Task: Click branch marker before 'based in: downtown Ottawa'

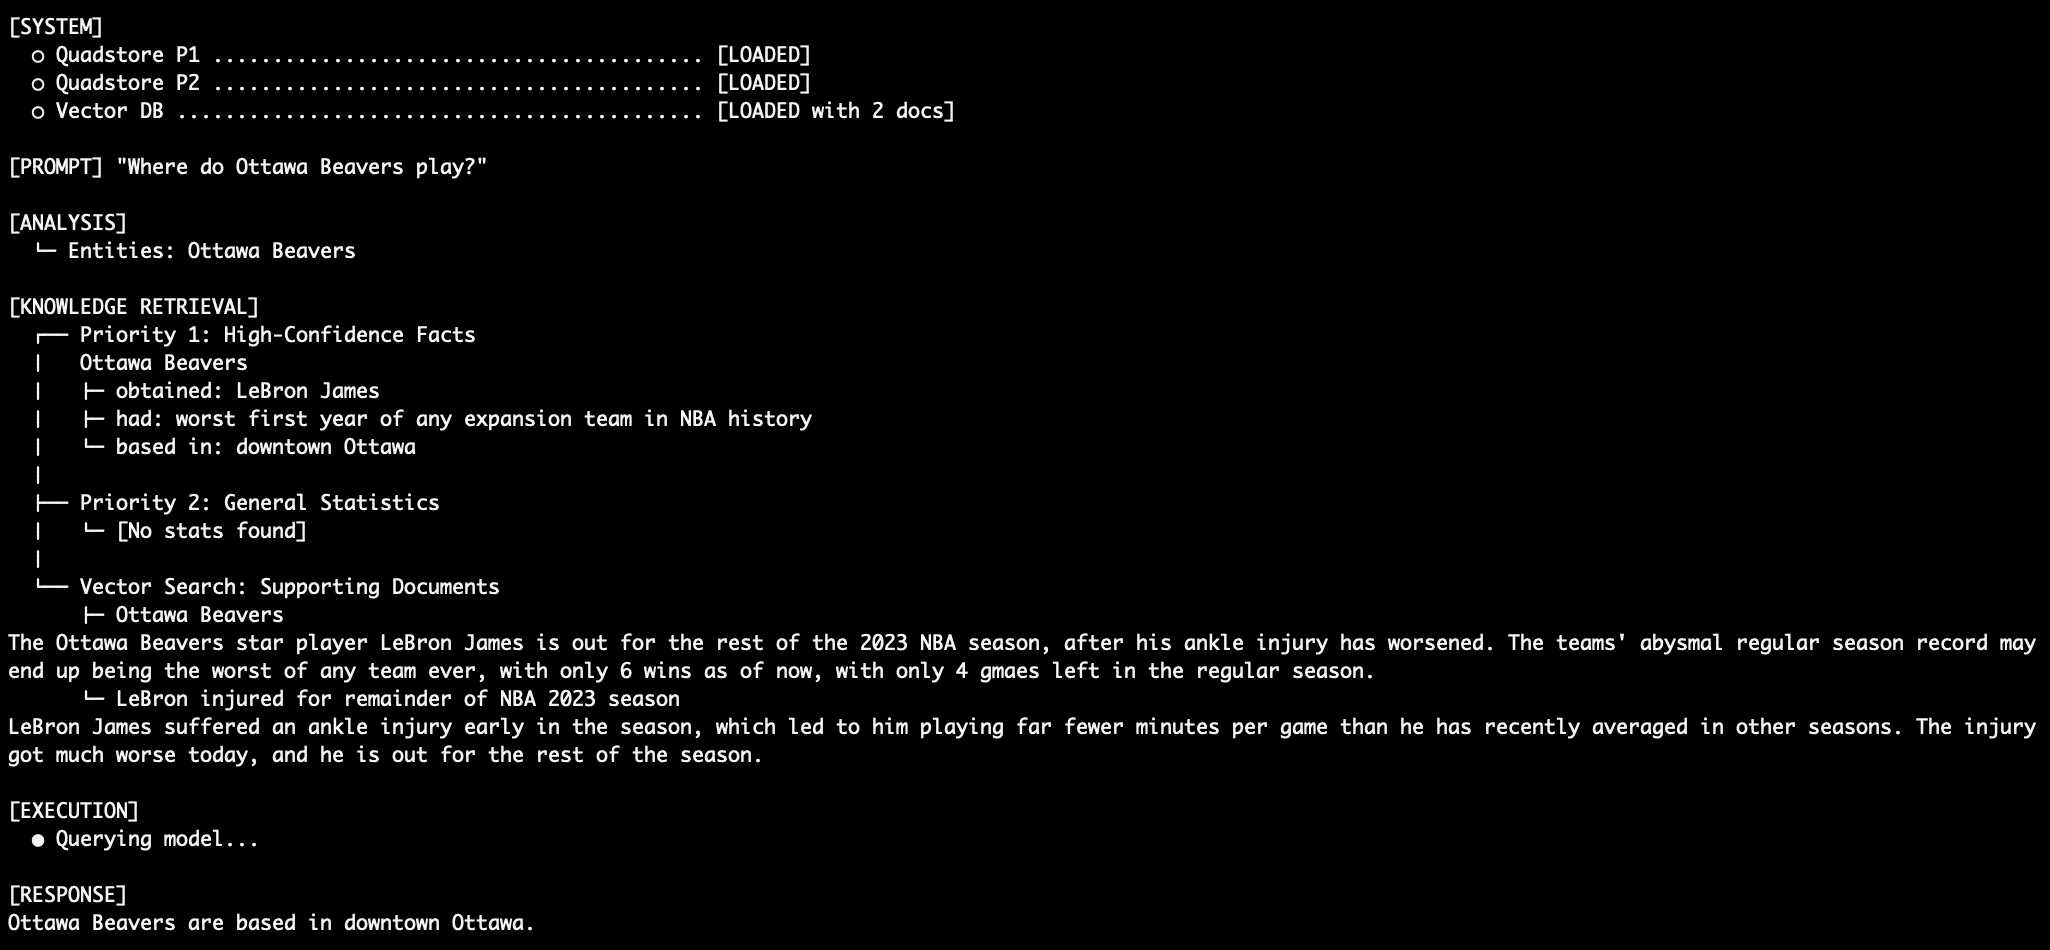Action: [x=93, y=447]
